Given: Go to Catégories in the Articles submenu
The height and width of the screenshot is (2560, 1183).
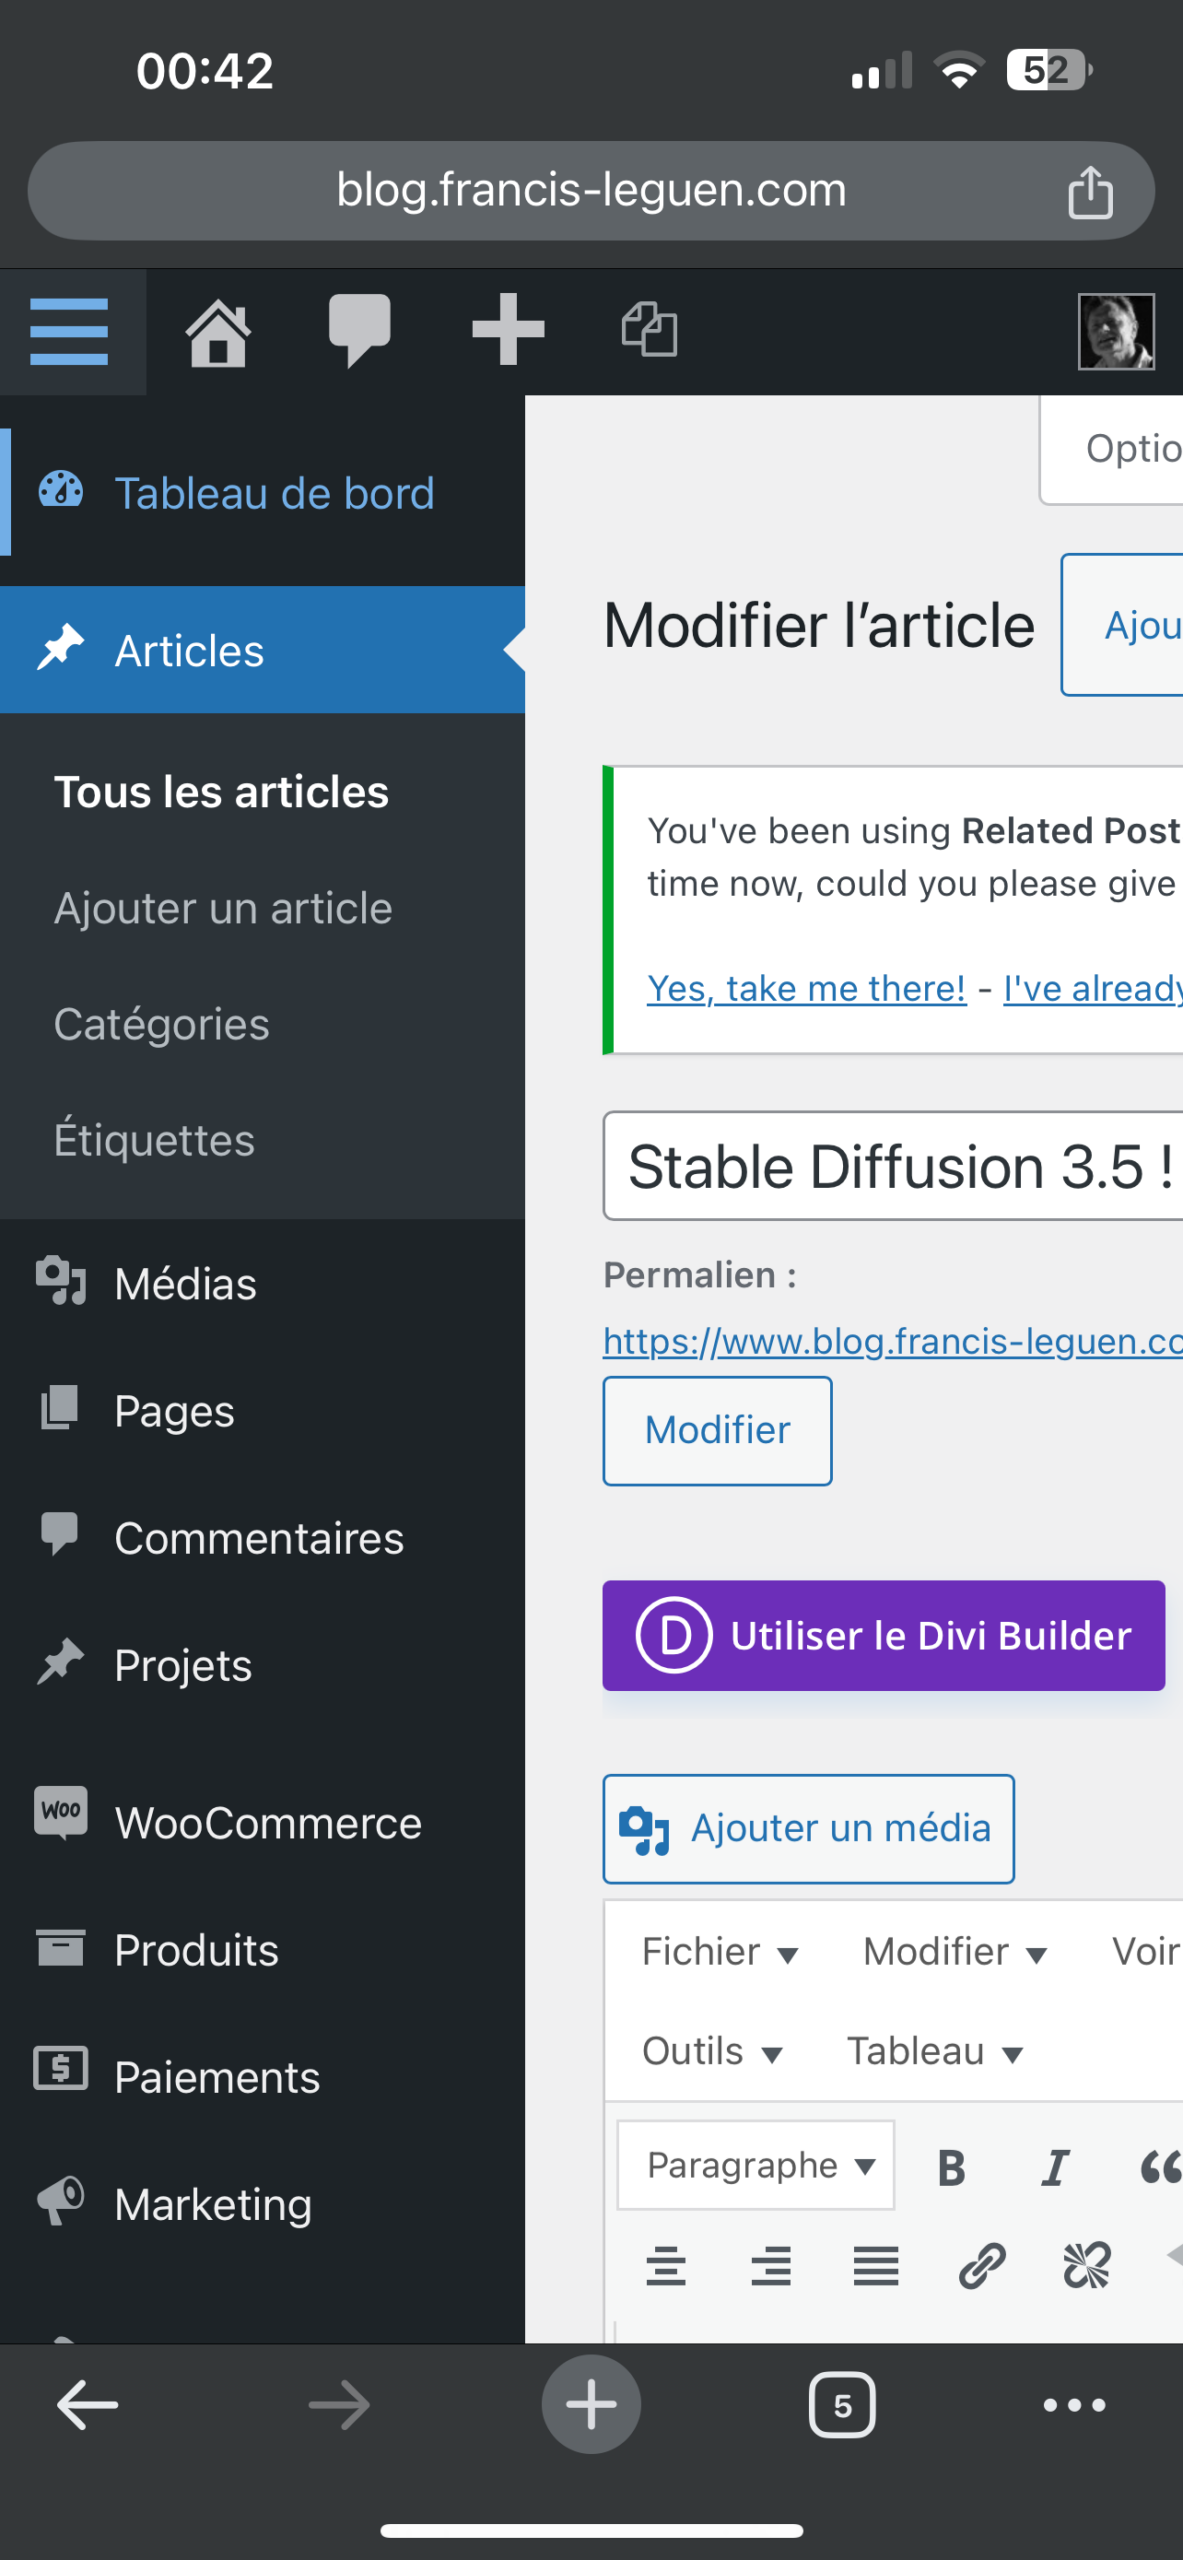Looking at the screenshot, I should pyautogui.click(x=162, y=1024).
